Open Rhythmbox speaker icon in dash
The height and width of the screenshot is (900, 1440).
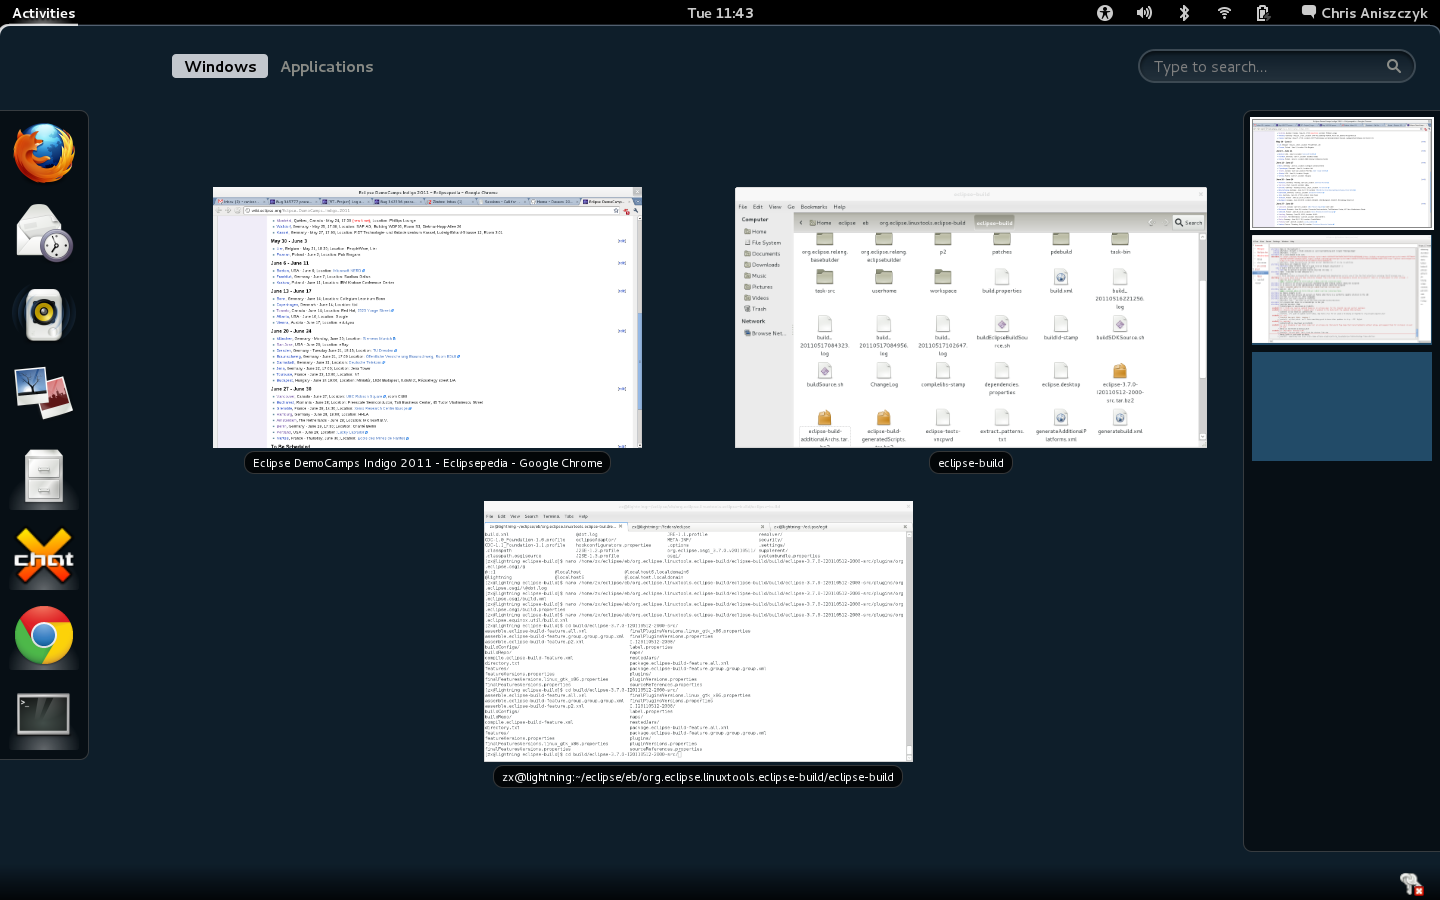pyautogui.click(x=44, y=314)
